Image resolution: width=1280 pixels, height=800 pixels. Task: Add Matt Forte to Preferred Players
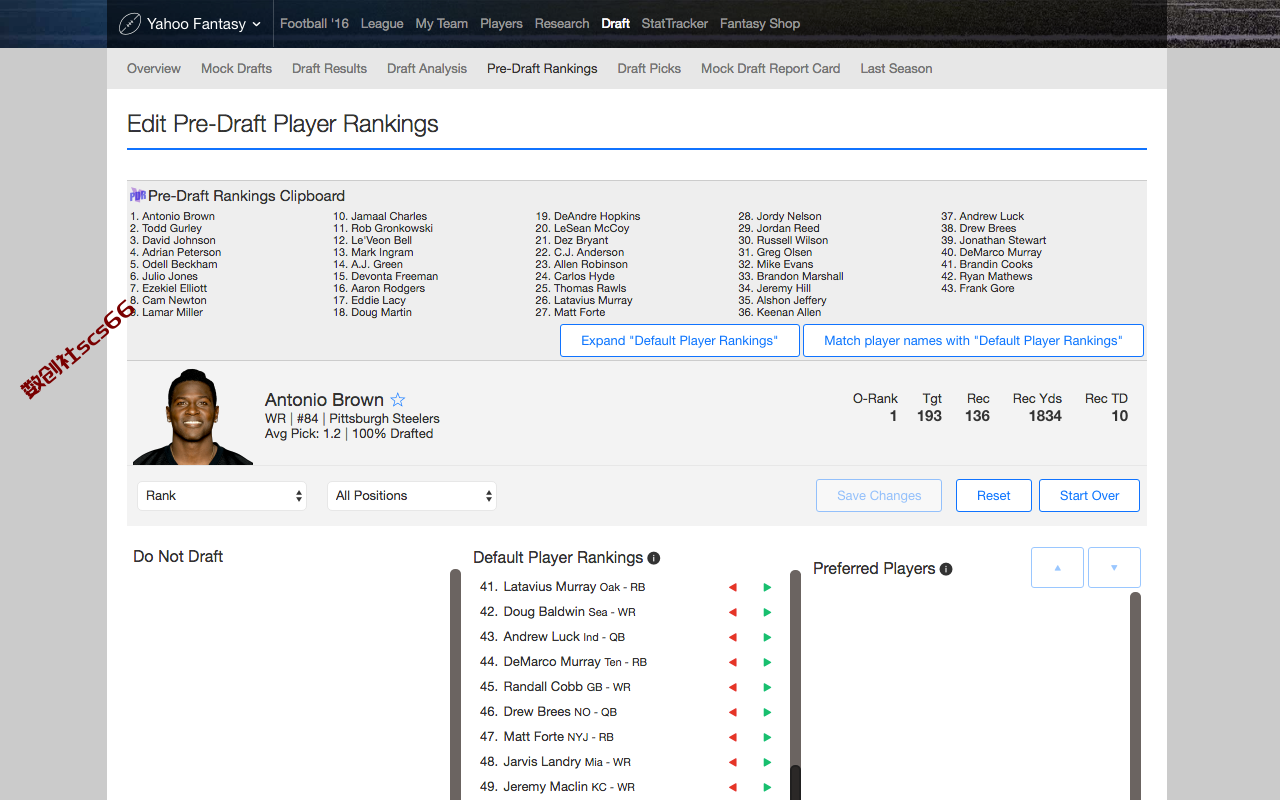click(767, 737)
